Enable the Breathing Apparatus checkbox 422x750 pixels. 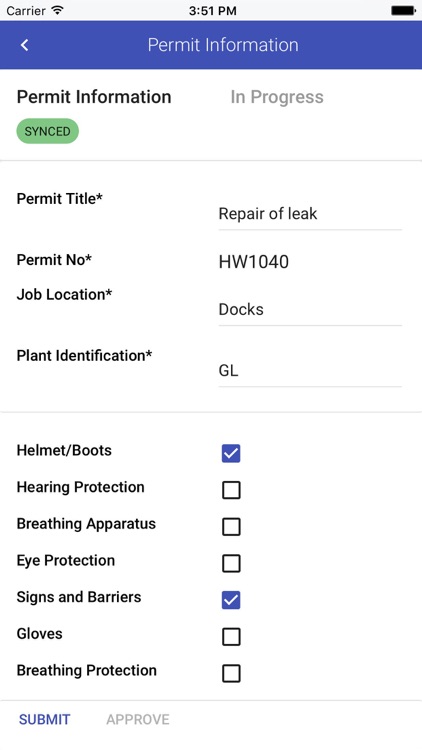pyautogui.click(x=231, y=527)
